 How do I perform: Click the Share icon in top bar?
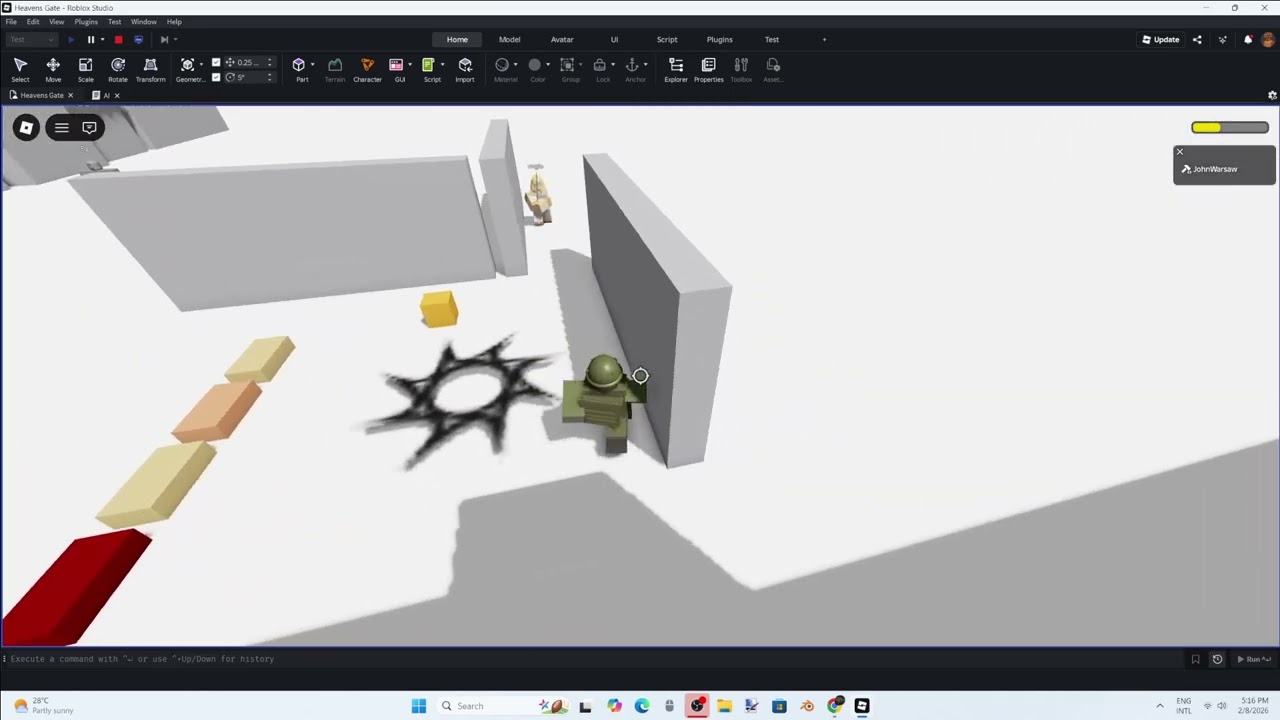tap(1197, 40)
